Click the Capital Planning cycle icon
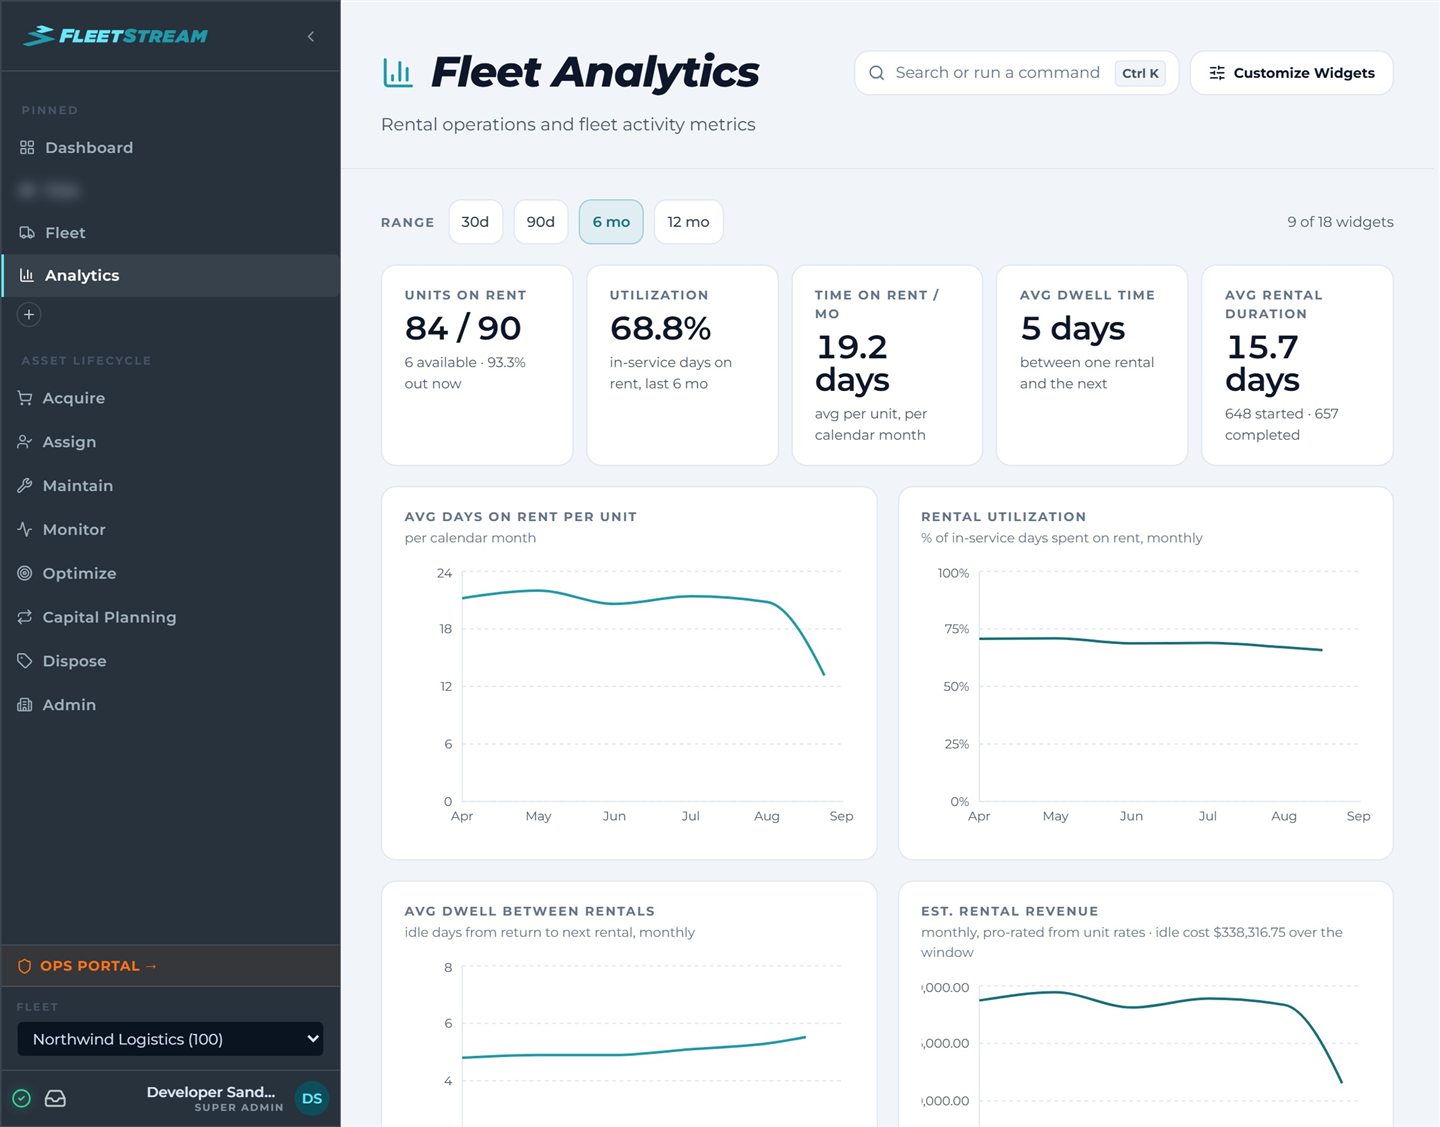 pos(25,617)
